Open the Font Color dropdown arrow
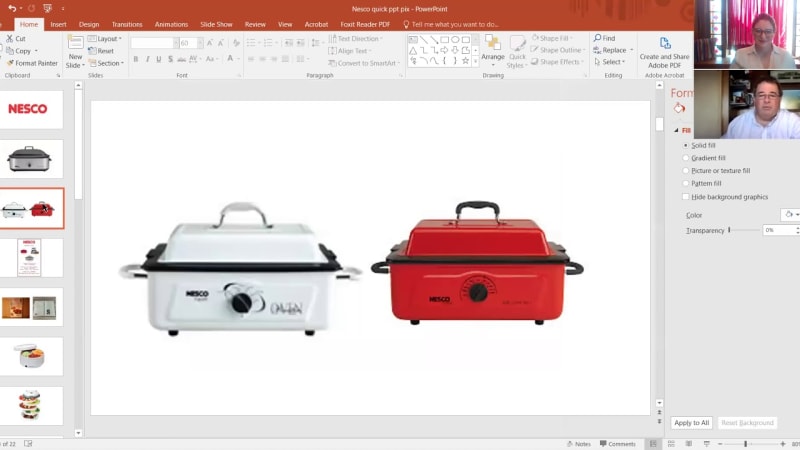This screenshot has width=800, height=450. coord(238,59)
